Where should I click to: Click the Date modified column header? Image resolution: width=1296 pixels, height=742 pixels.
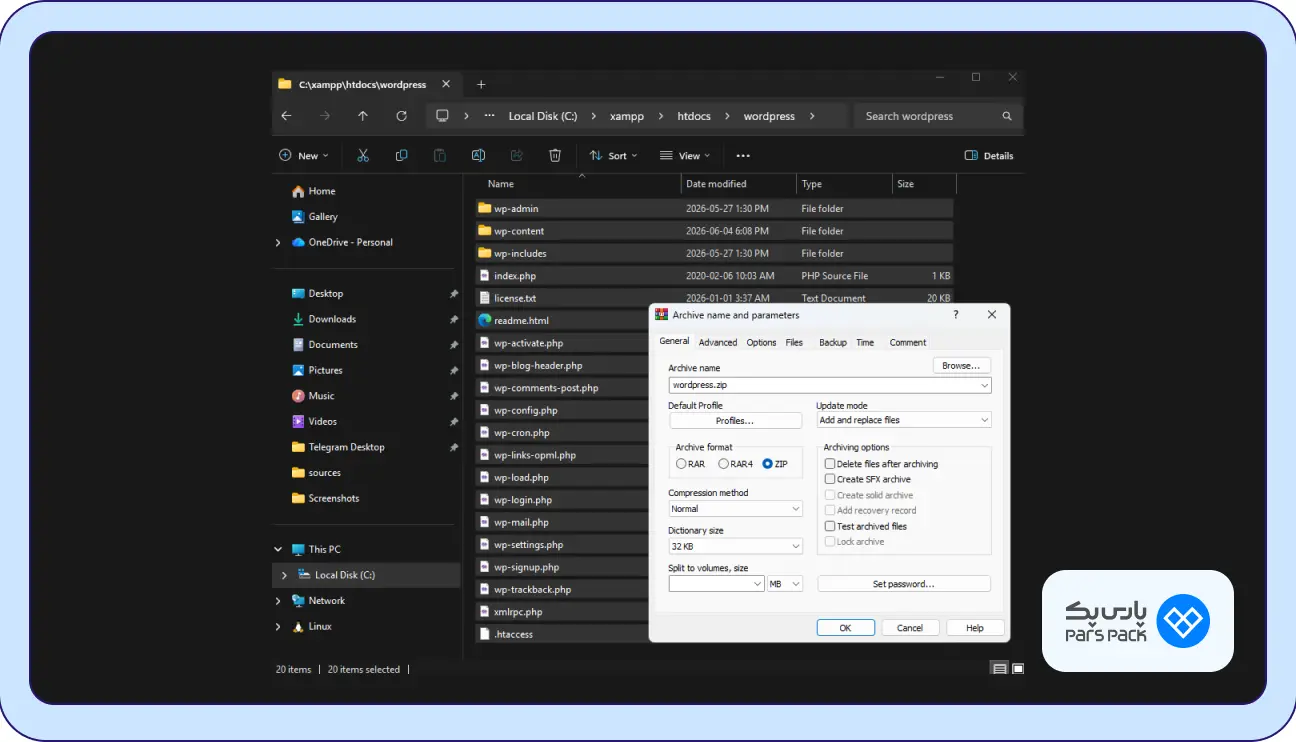(738, 184)
